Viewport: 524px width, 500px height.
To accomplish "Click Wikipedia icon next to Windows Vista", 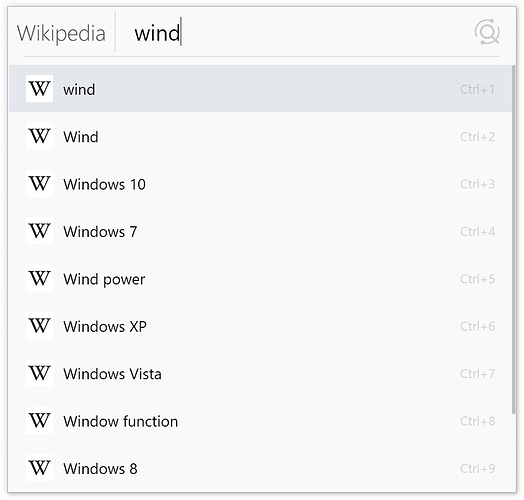I will coord(39,373).
